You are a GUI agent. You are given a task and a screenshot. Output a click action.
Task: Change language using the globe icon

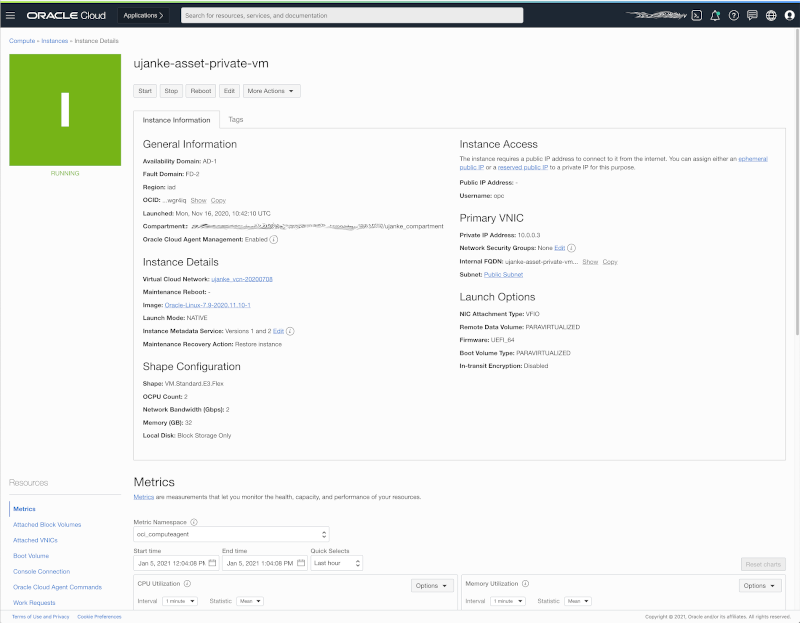point(770,15)
